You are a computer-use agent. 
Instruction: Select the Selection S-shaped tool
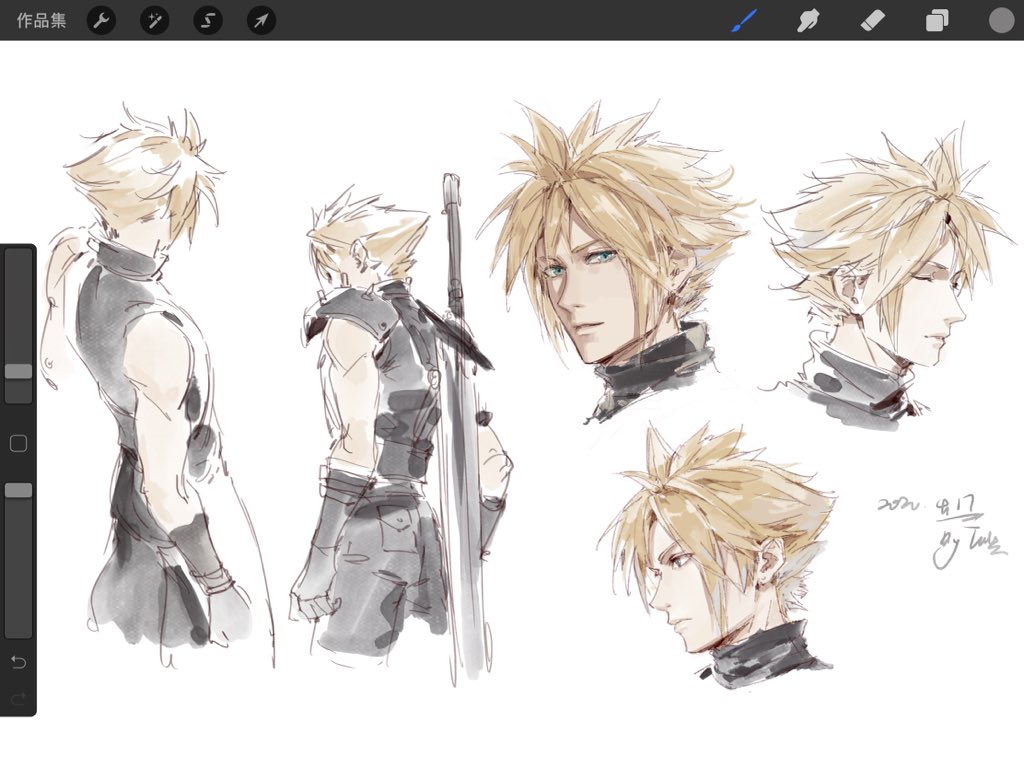tap(208, 21)
